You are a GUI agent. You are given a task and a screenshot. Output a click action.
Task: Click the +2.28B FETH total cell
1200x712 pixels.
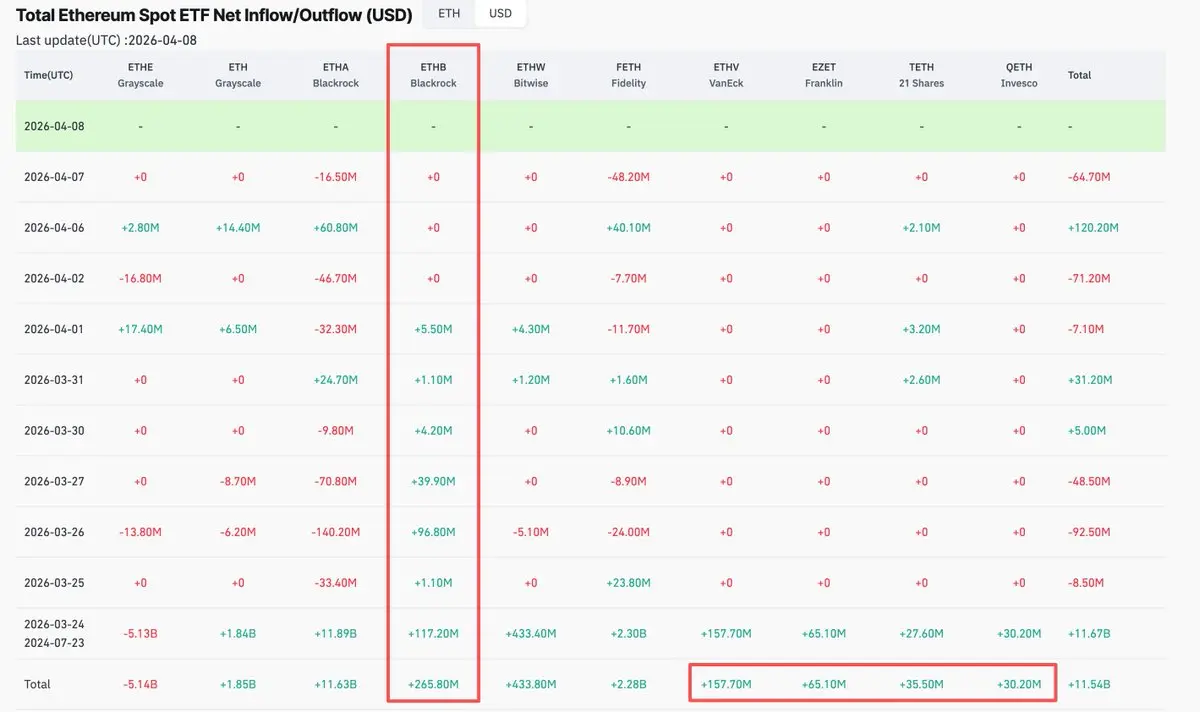coord(628,685)
